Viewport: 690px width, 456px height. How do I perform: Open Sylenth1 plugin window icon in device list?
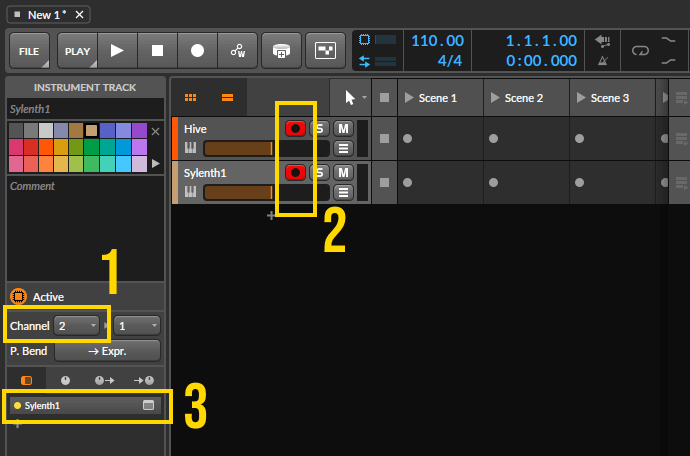148,405
